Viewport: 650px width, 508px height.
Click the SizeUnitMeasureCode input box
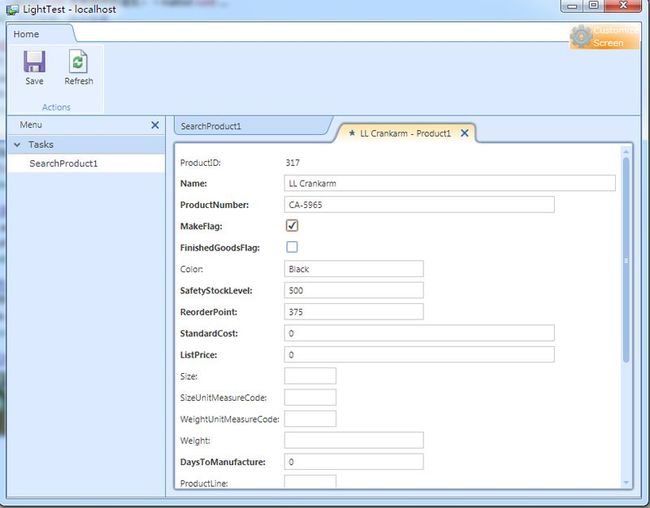310,397
